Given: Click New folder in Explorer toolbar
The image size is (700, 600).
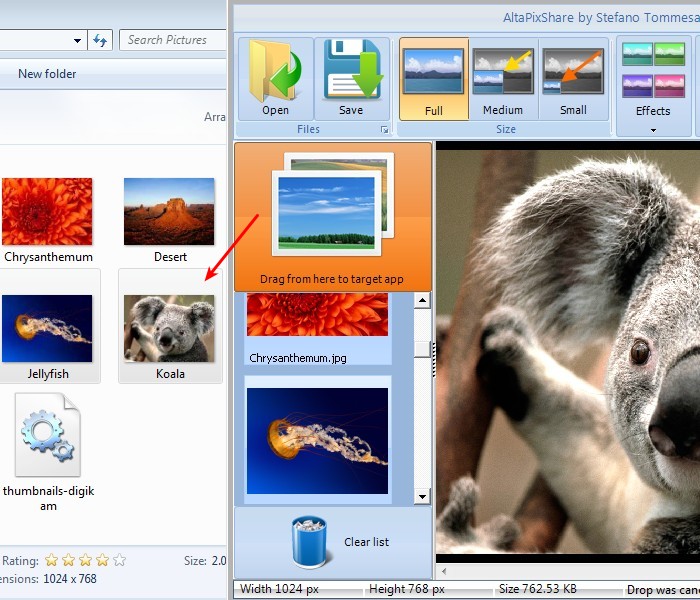Looking at the screenshot, I should (x=47, y=74).
